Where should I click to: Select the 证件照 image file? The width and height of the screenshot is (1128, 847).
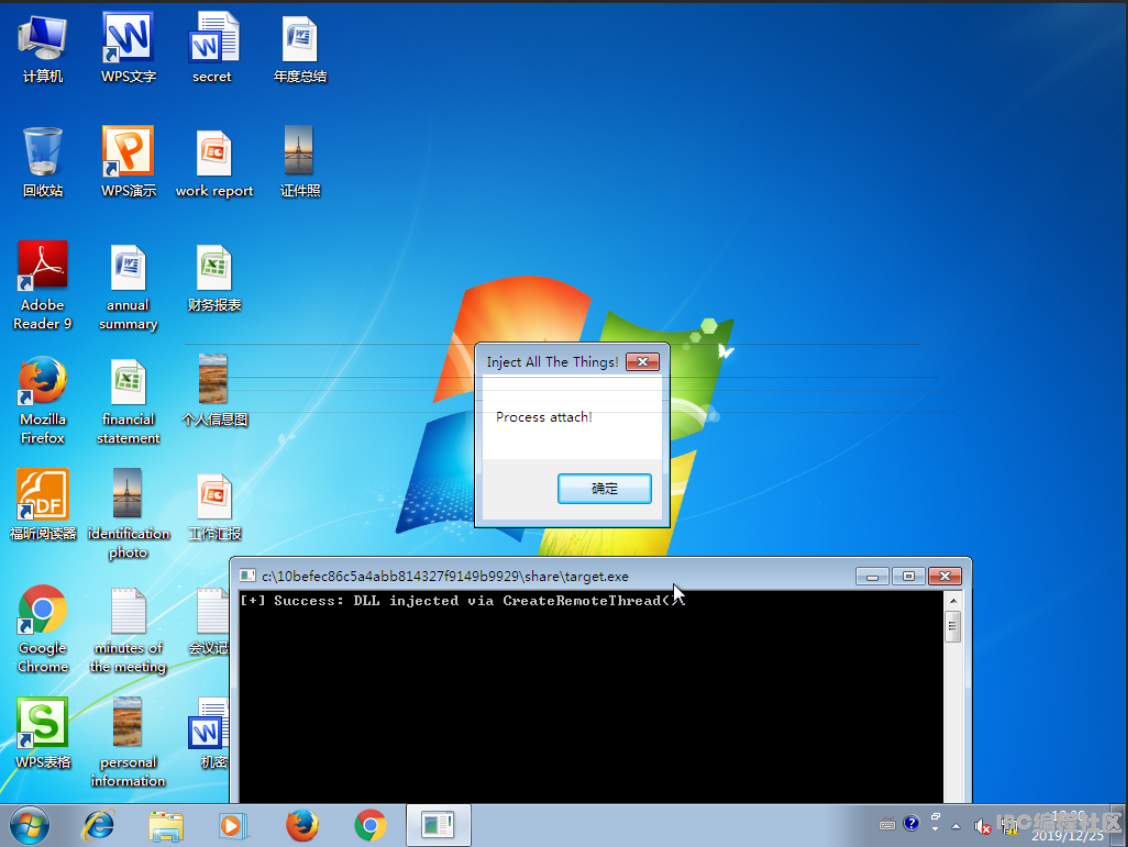(299, 163)
